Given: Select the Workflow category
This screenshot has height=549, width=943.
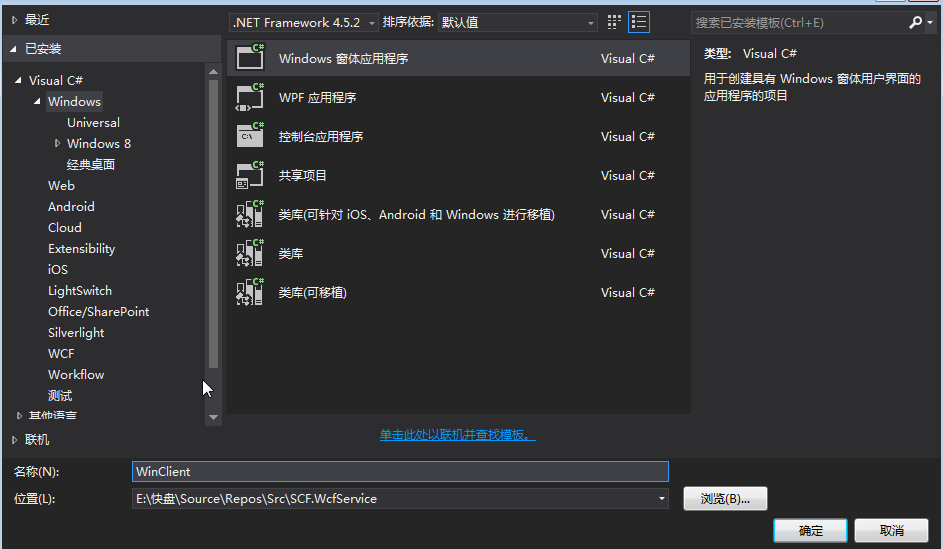Looking at the screenshot, I should (x=76, y=375).
